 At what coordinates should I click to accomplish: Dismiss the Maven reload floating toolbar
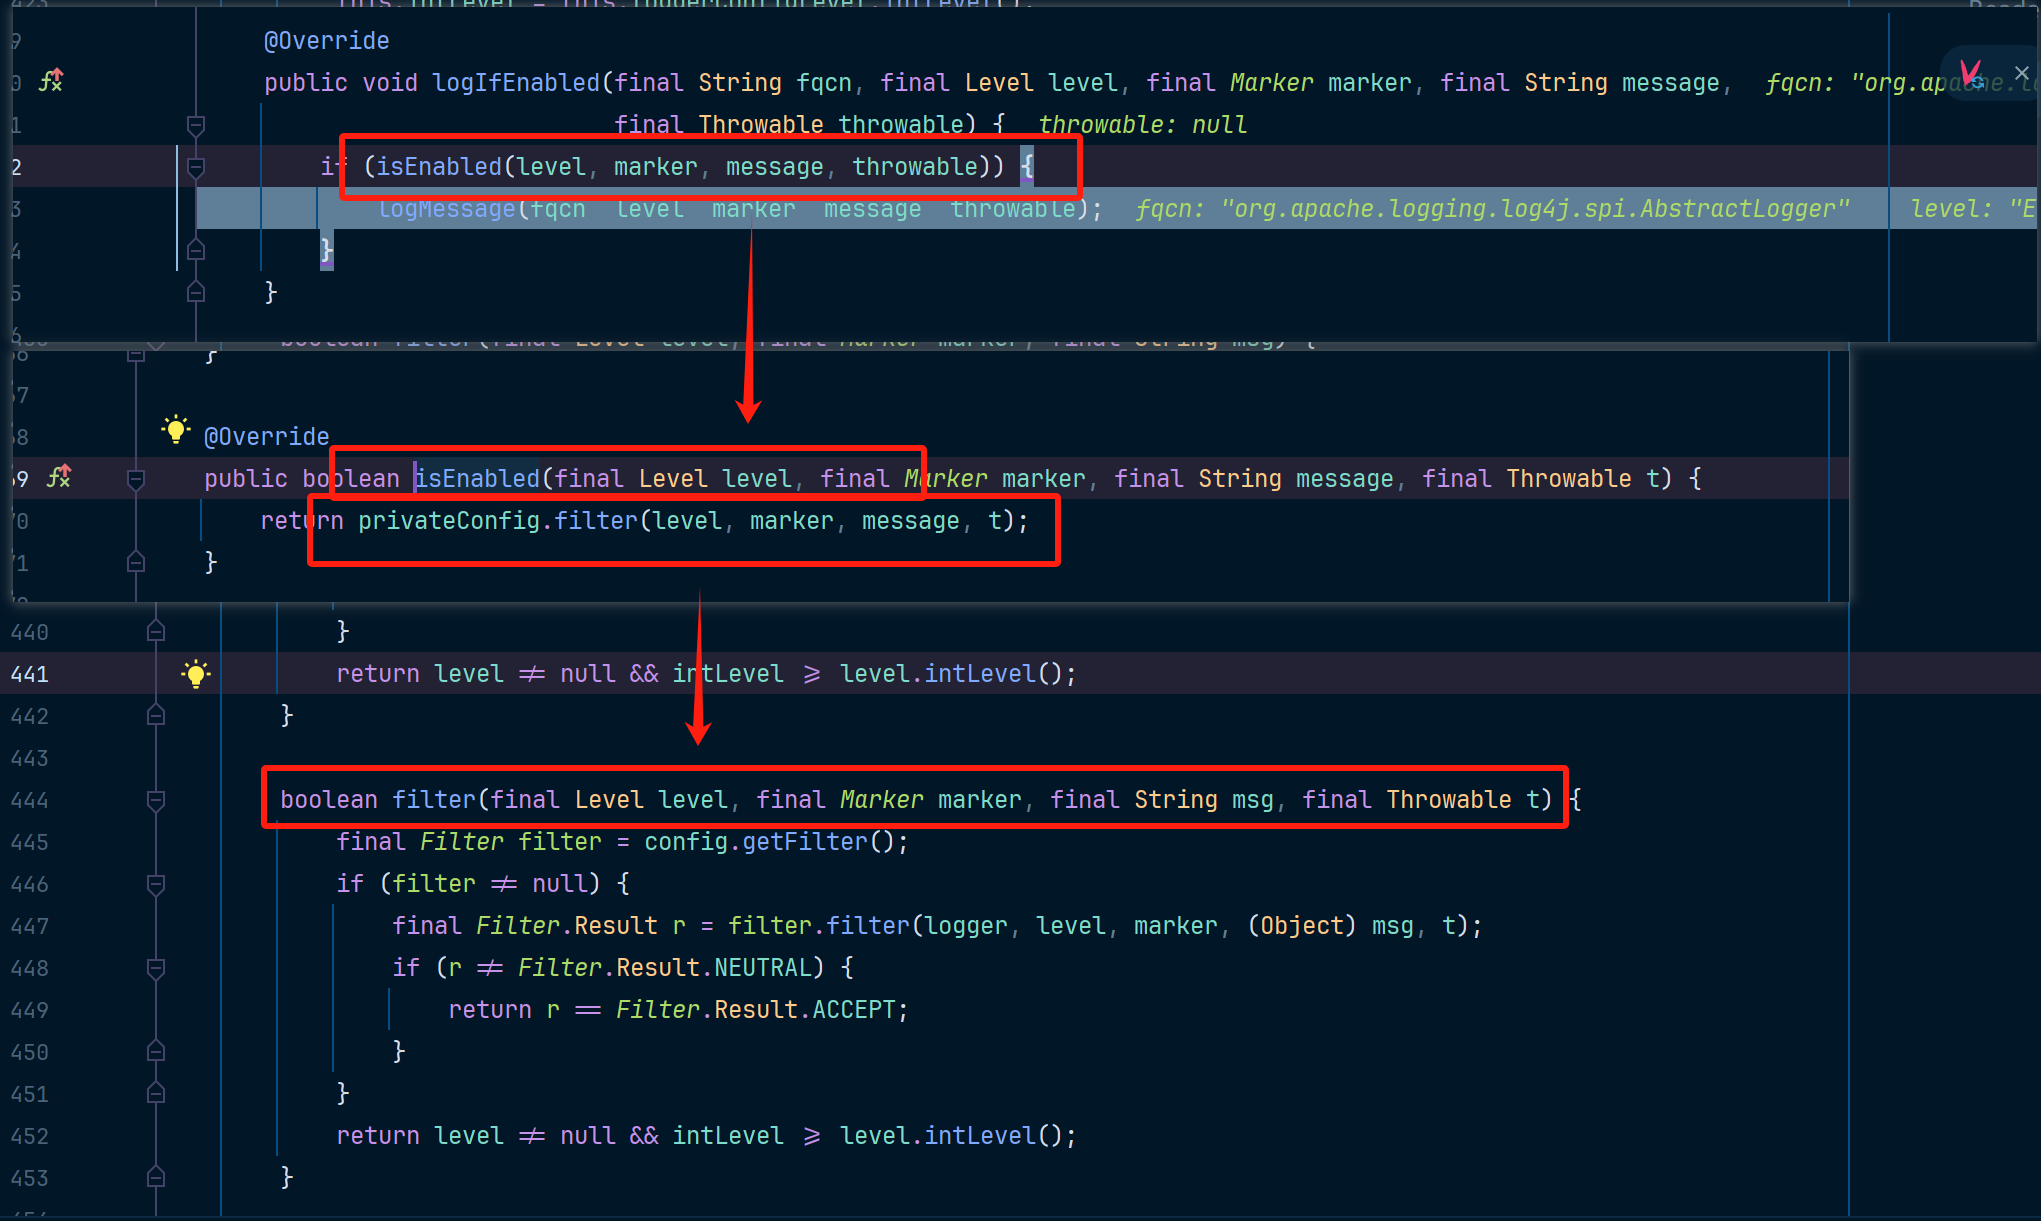click(x=2021, y=73)
